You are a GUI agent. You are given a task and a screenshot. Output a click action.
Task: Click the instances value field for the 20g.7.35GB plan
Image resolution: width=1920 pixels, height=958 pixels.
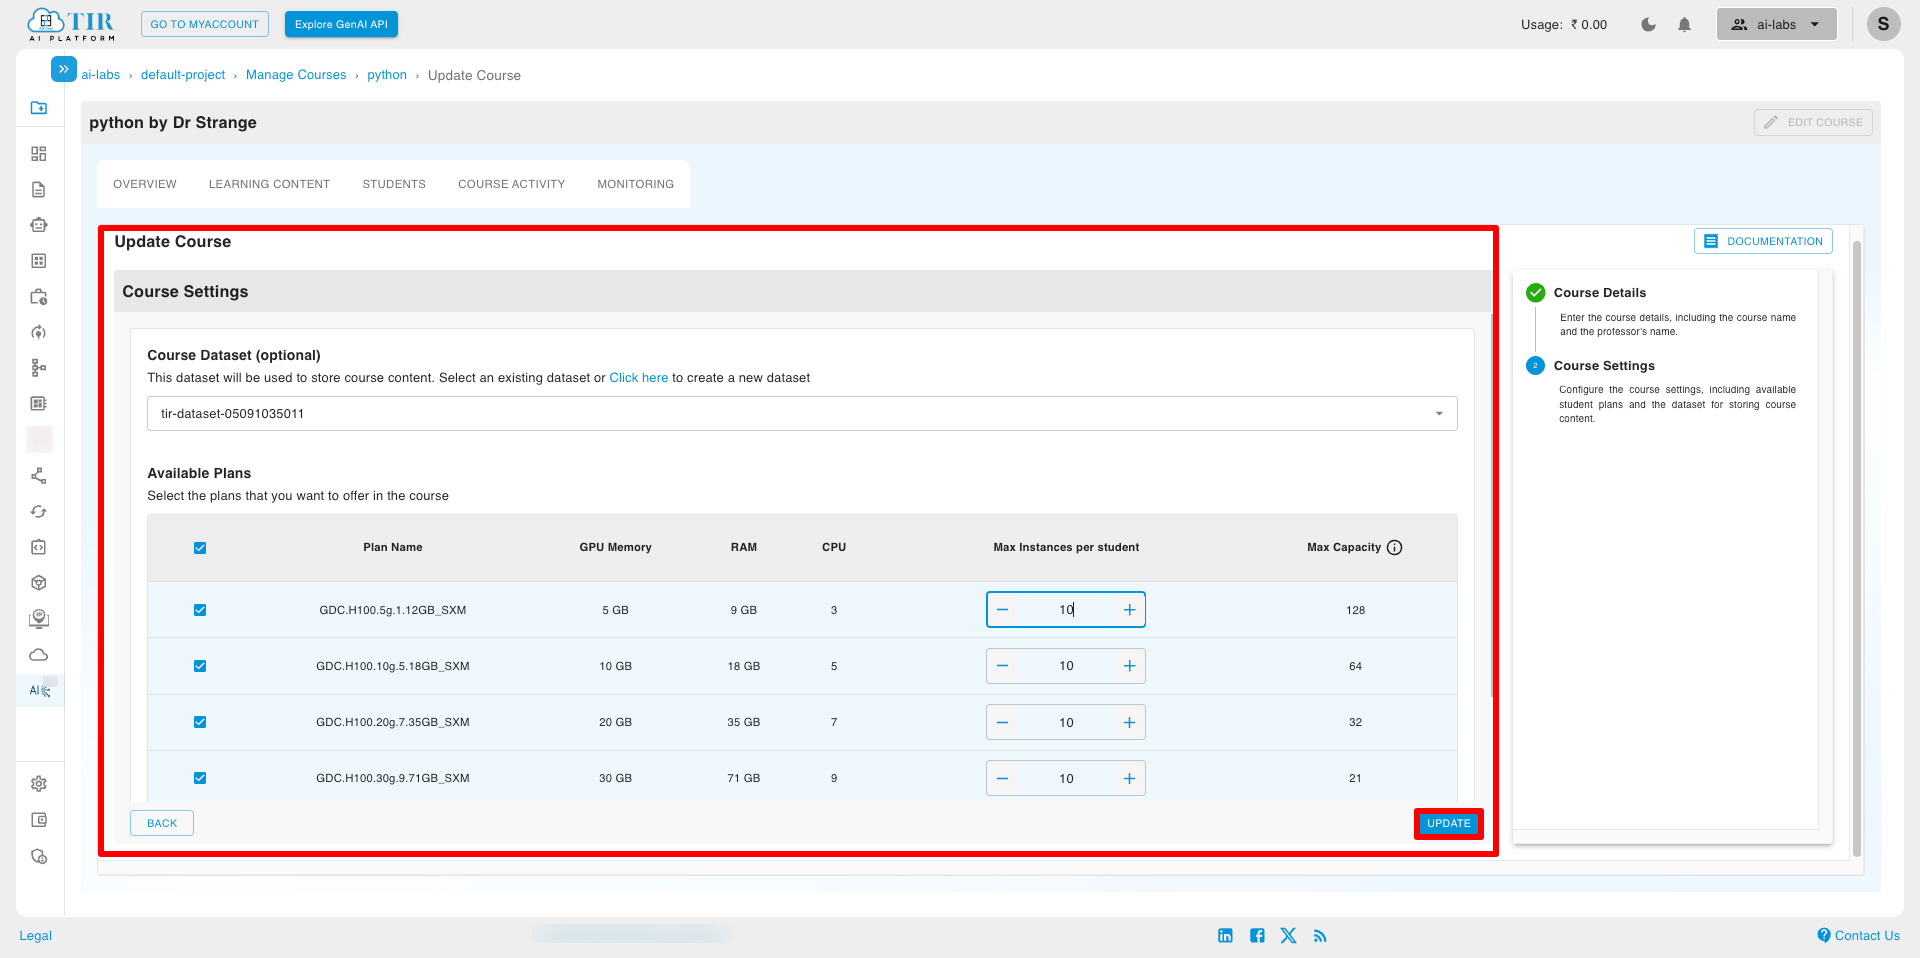tap(1066, 722)
